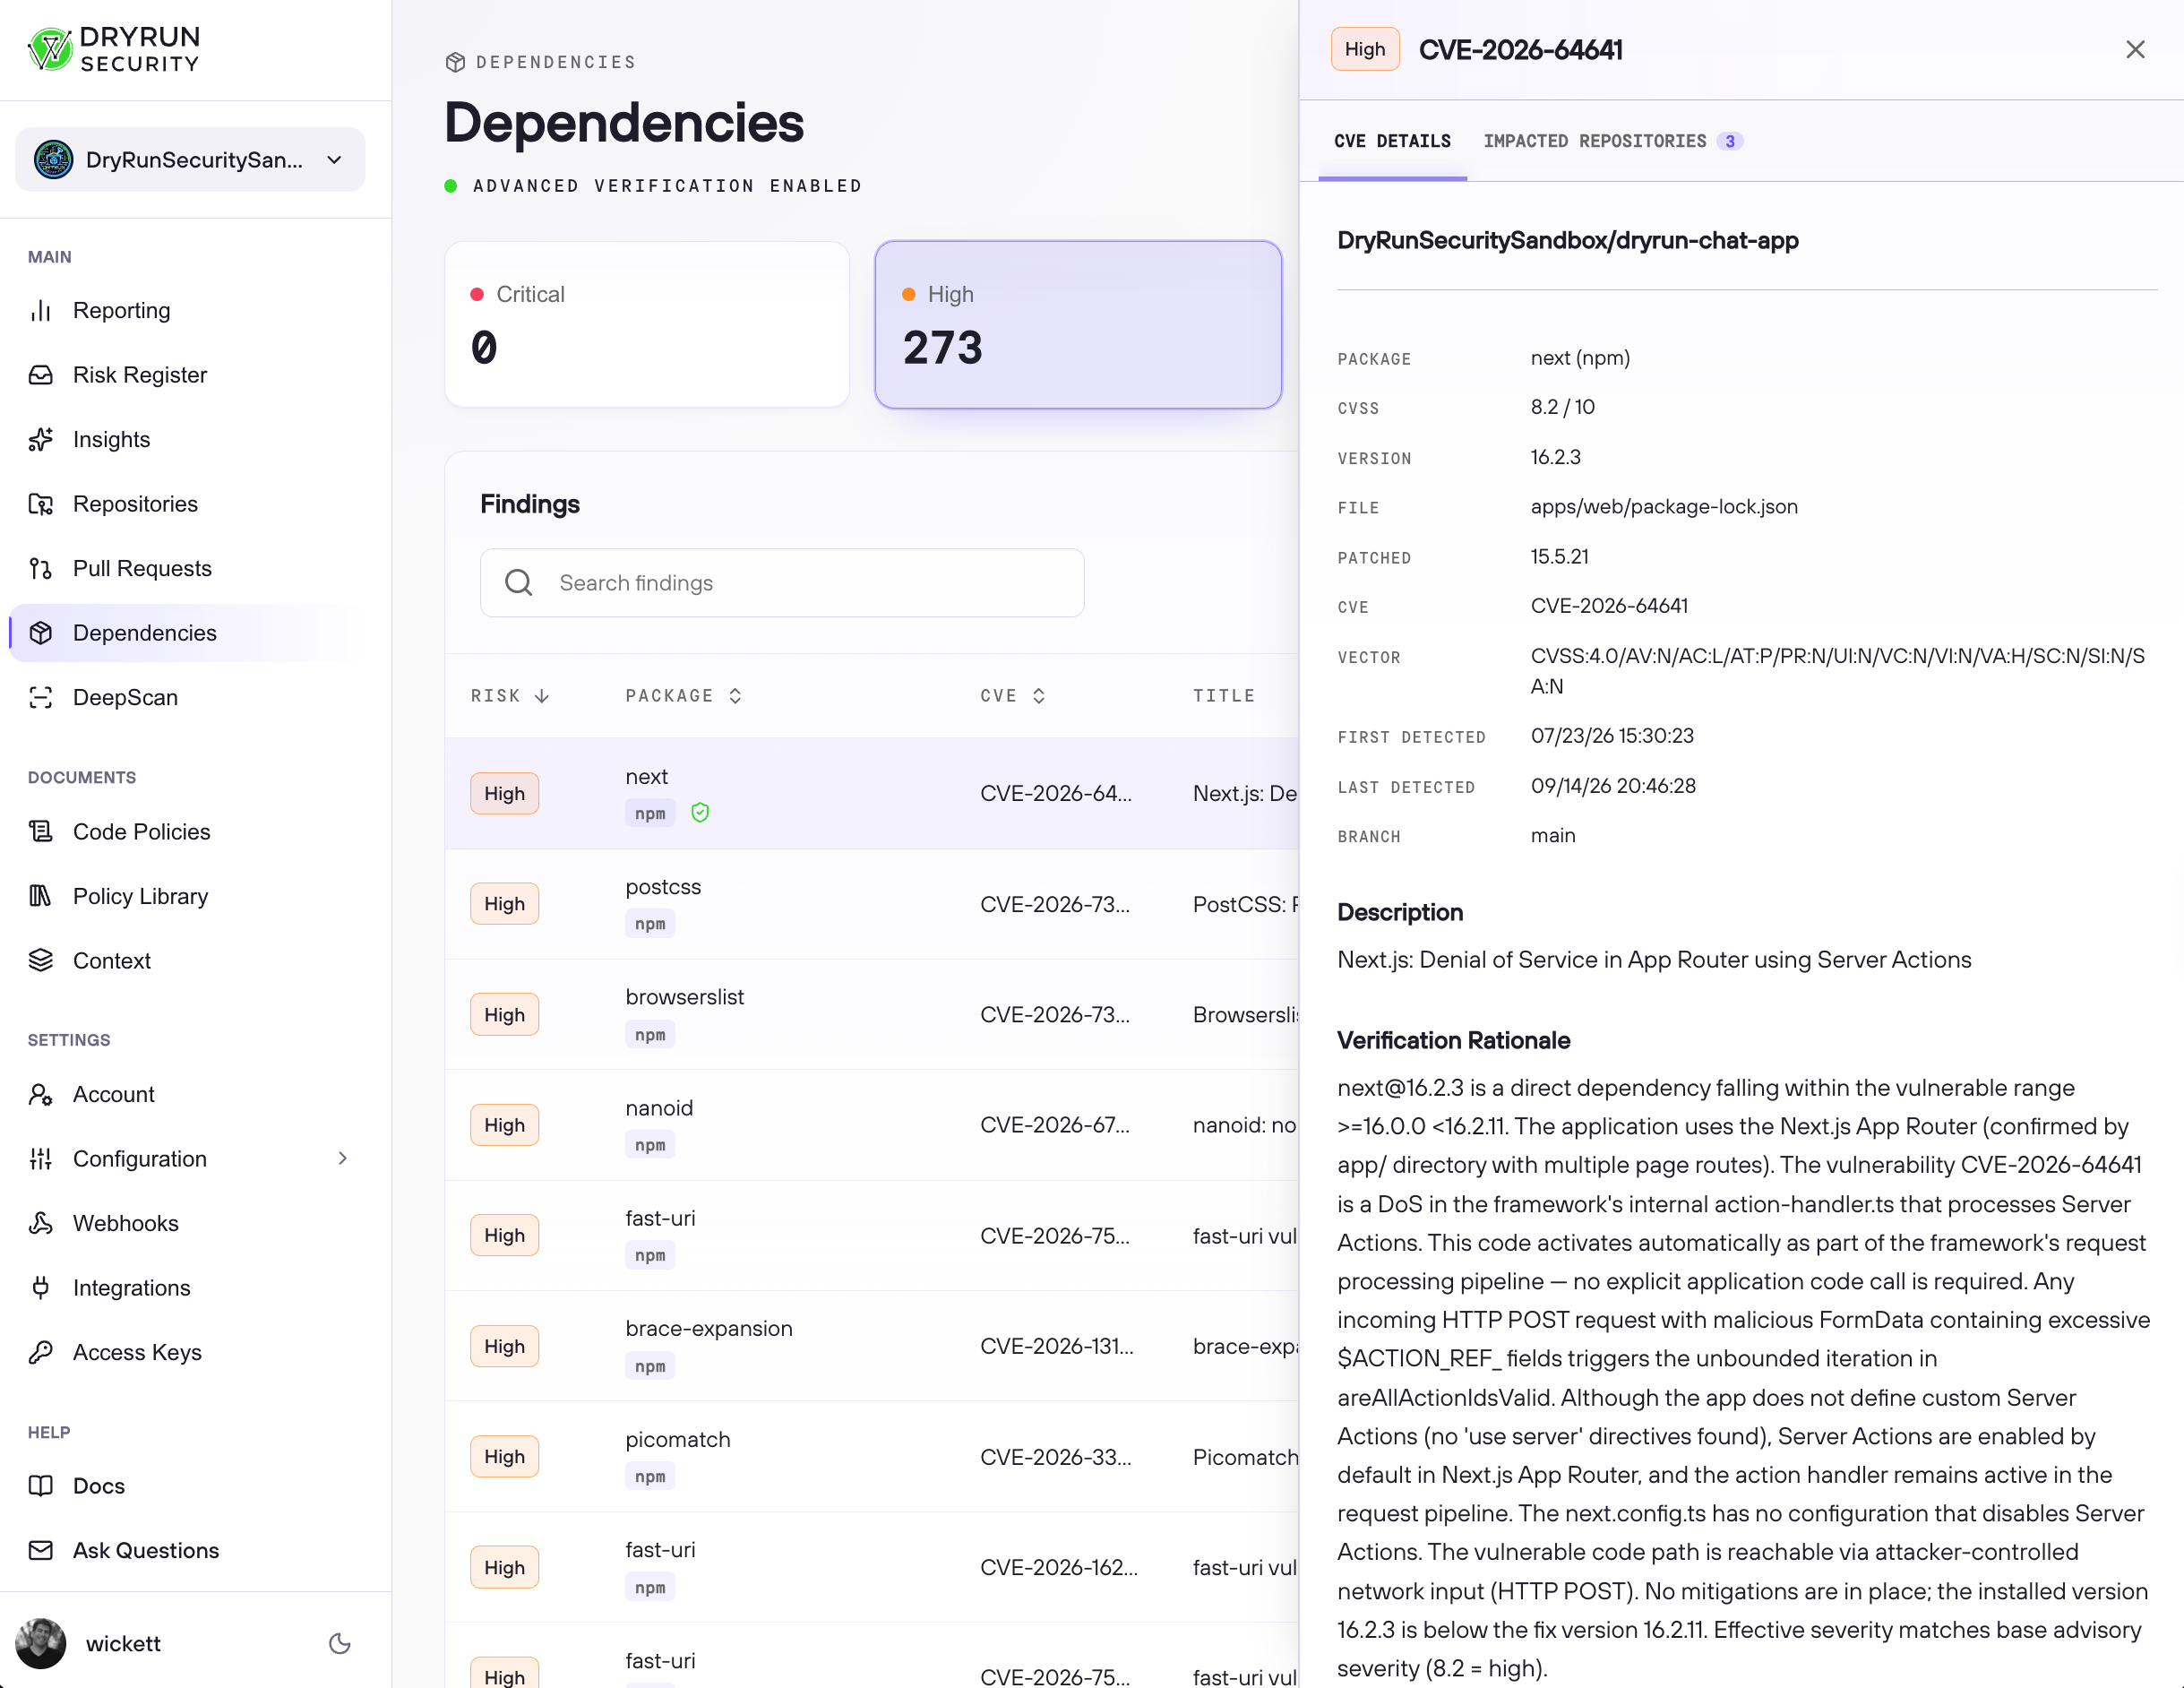Viewport: 2184px width, 1688px height.
Task: Click the DryRun Security logo
Action: 114,49
